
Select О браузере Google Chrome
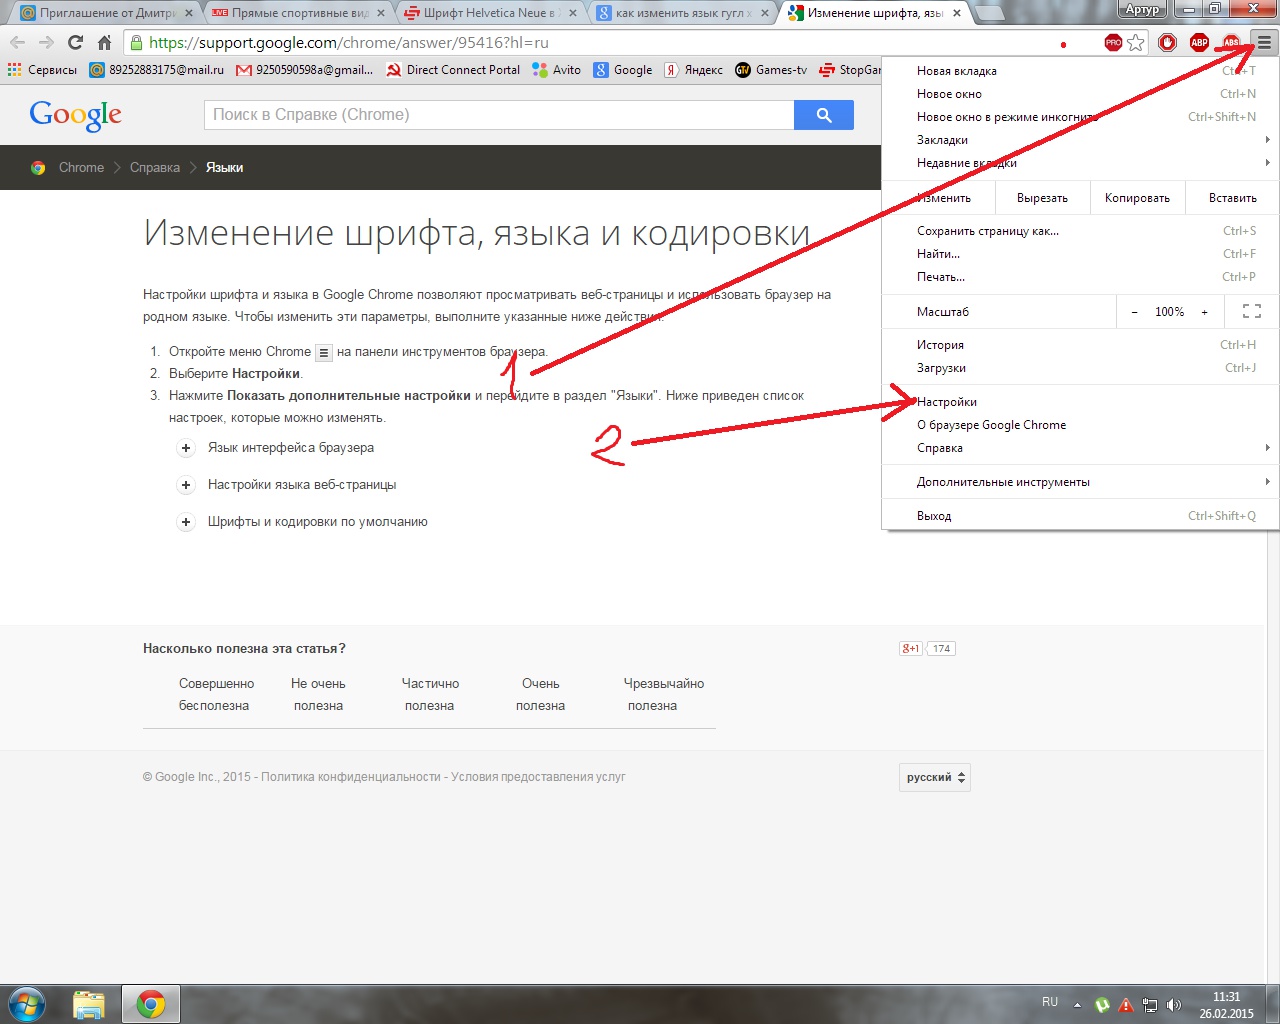[1080, 425]
